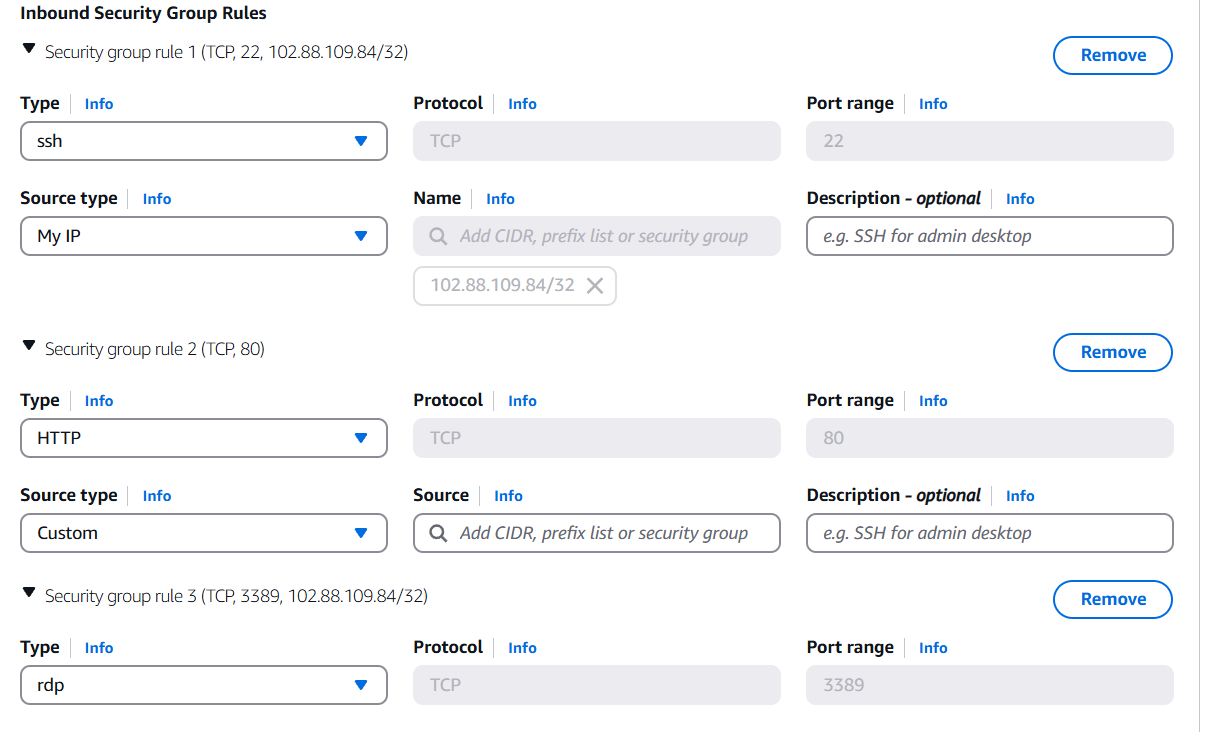The image size is (1214, 732).
Task: Collapse Security group rule 3 section
Action: pos(29,592)
